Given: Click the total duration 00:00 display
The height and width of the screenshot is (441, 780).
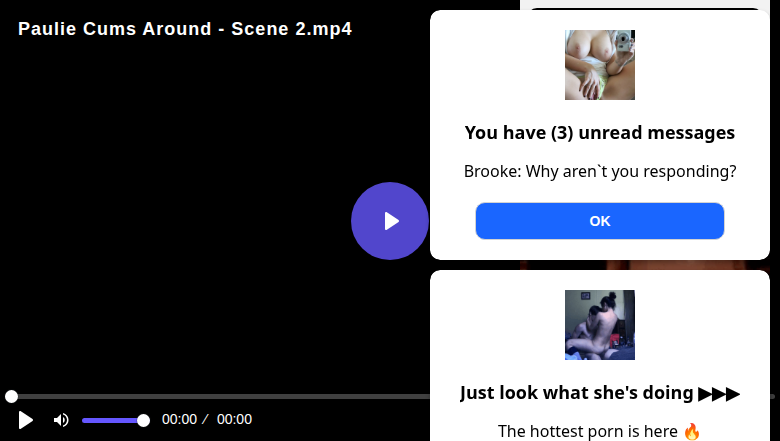Looking at the screenshot, I should point(234,420).
